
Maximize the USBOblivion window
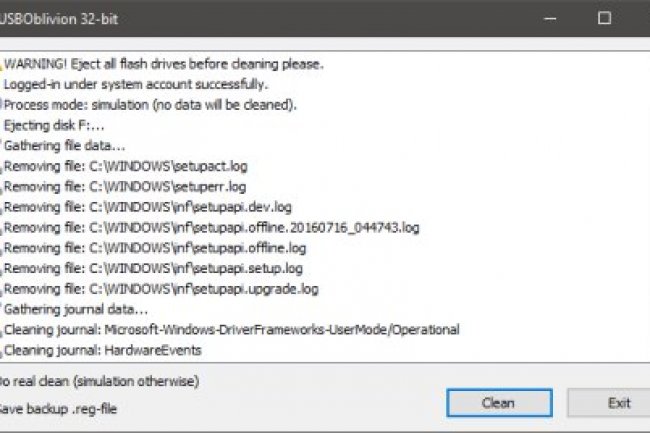(604, 18)
